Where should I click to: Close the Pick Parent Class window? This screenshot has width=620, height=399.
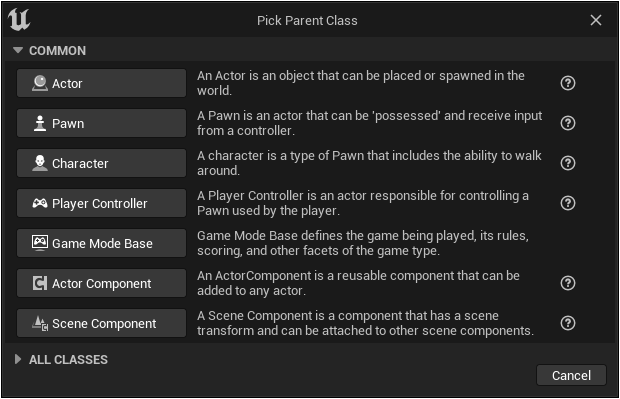tap(595, 20)
